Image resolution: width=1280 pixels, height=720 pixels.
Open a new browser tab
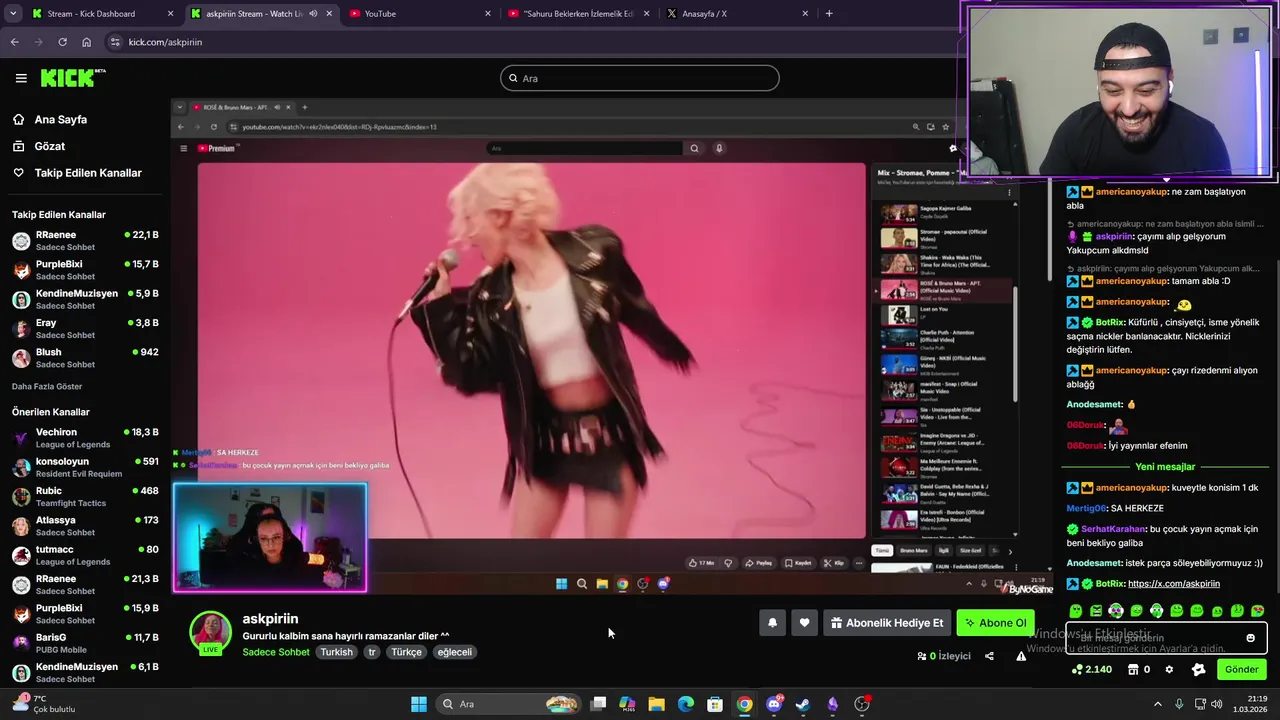829,14
